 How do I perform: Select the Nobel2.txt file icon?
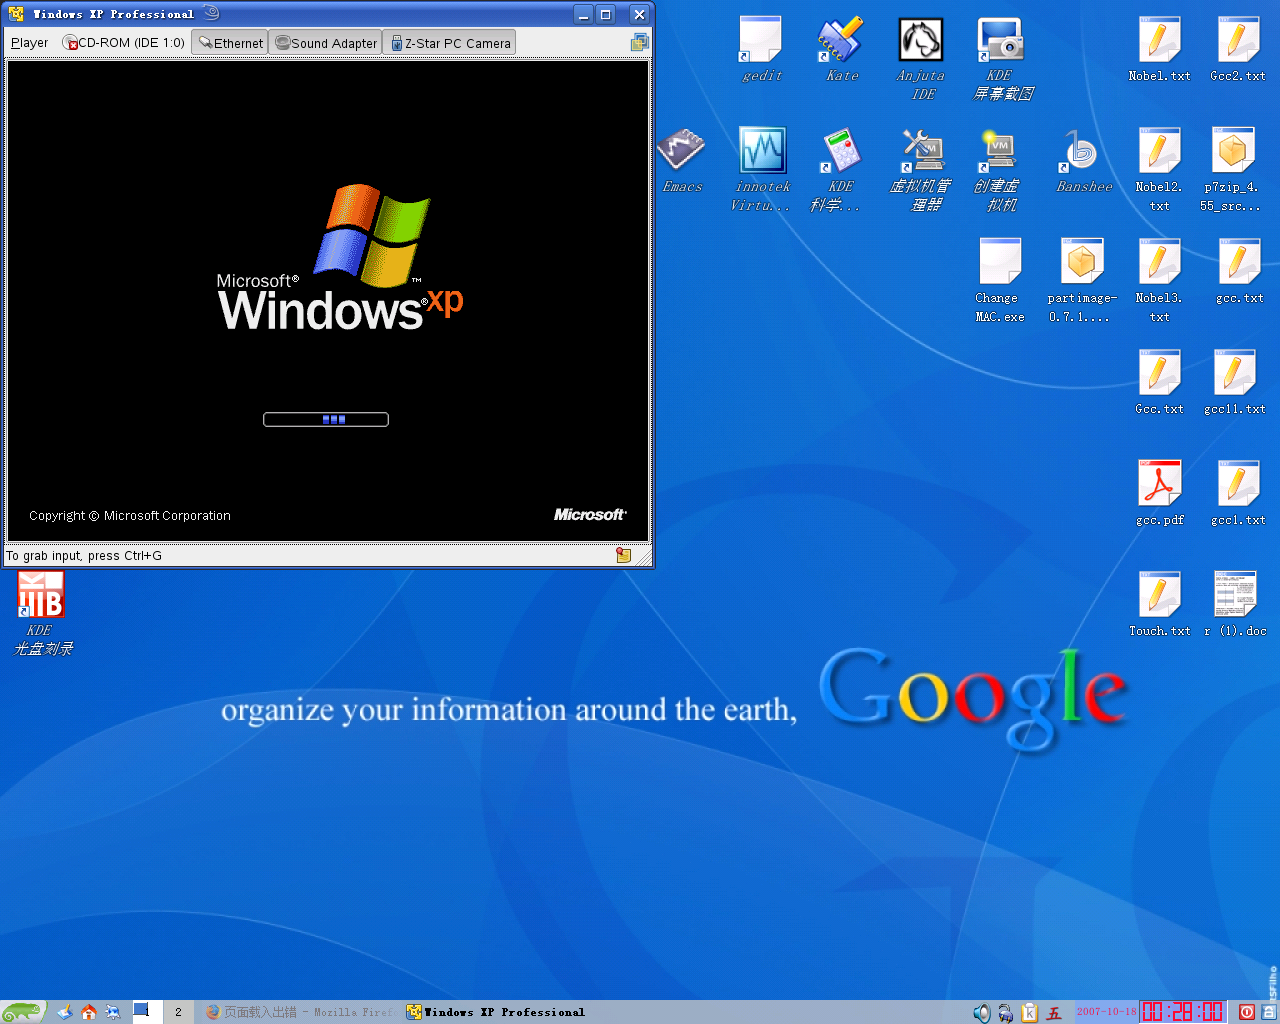[x=1159, y=169]
